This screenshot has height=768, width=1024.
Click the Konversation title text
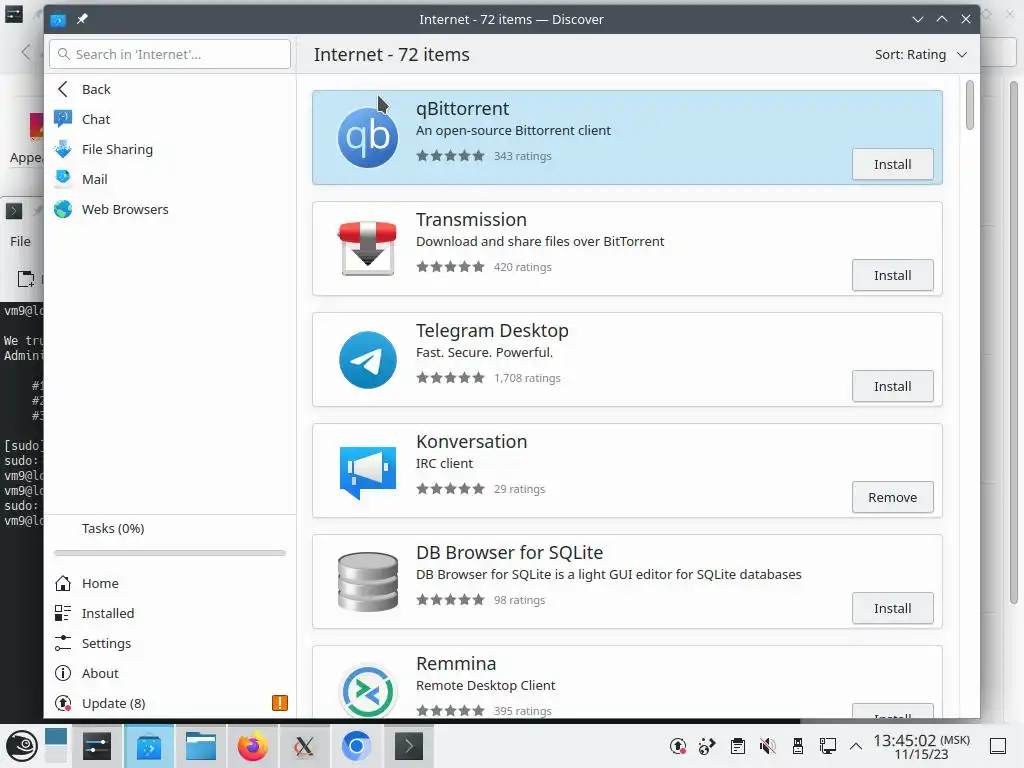pos(472,442)
